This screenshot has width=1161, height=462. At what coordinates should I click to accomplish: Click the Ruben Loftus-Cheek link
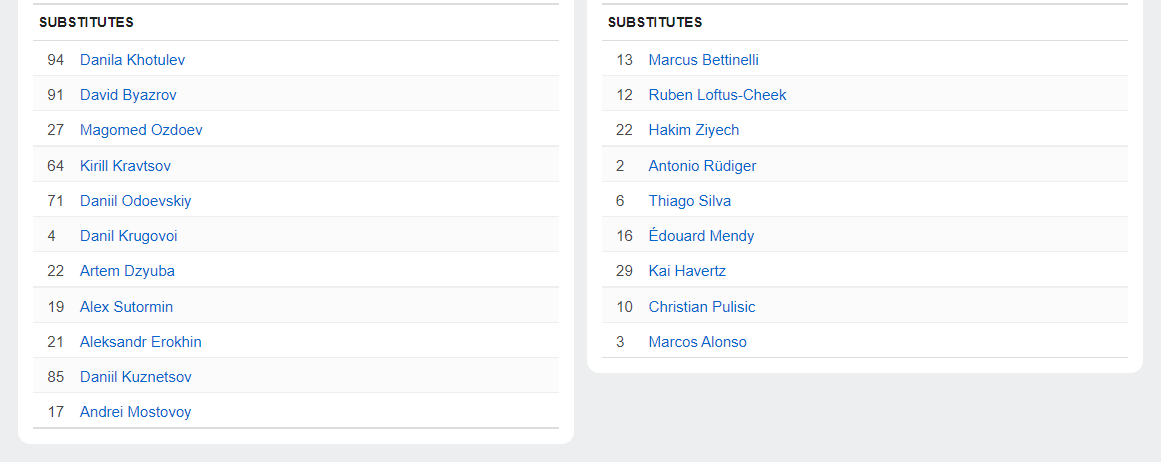pyautogui.click(x=717, y=95)
